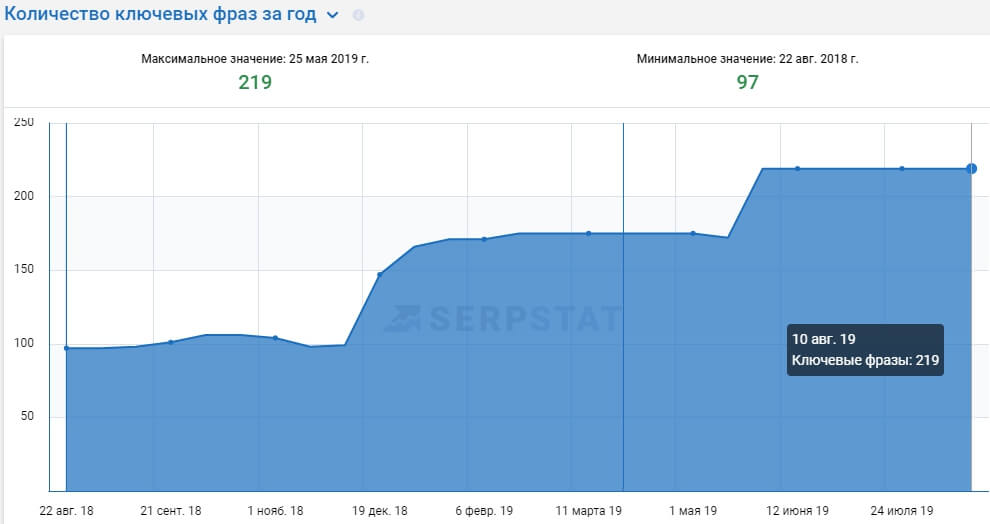
Task: Select the maximum value 219
Action: pos(255,82)
